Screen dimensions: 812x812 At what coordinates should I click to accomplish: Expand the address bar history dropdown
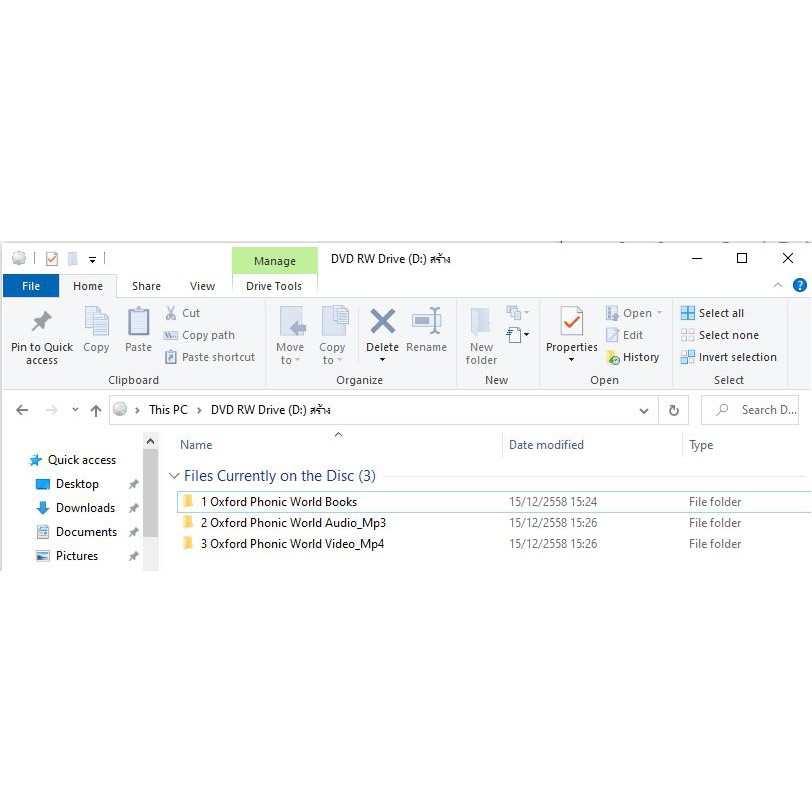[644, 411]
